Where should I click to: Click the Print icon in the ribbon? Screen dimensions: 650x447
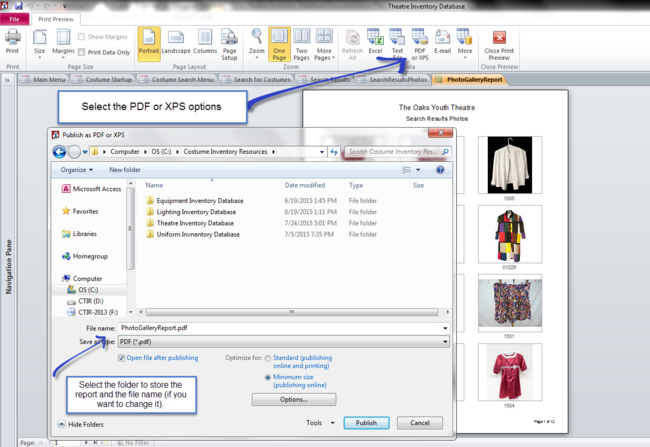pos(12,43)
